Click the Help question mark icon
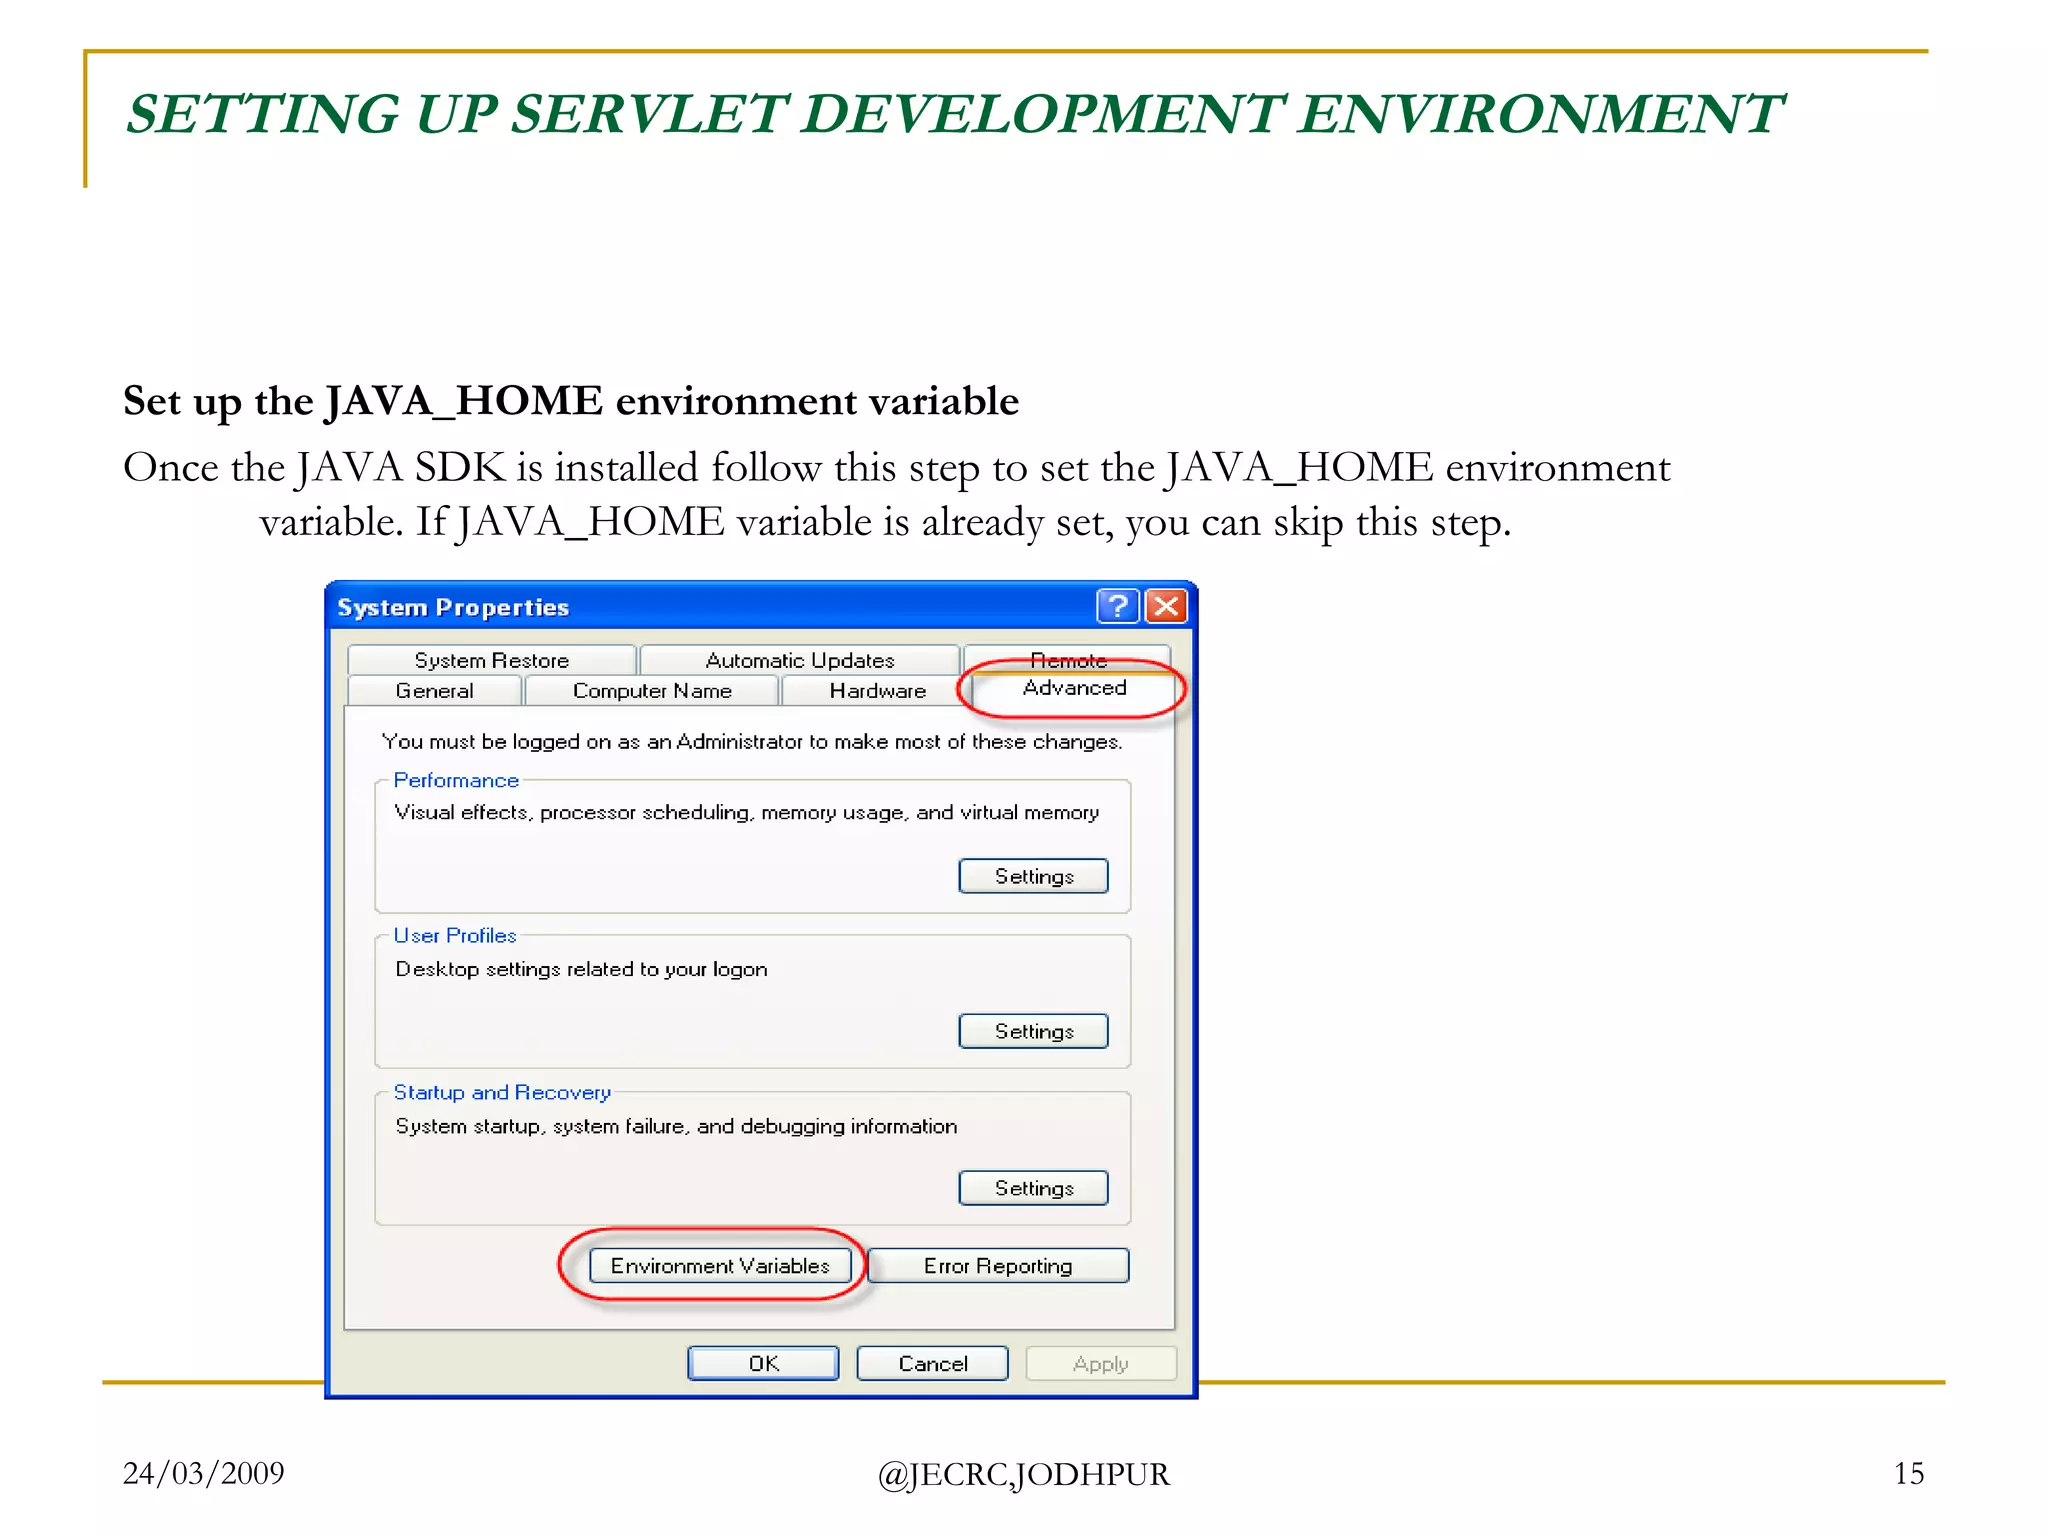This screenshot has height=1536, width=2048. 1117,606
